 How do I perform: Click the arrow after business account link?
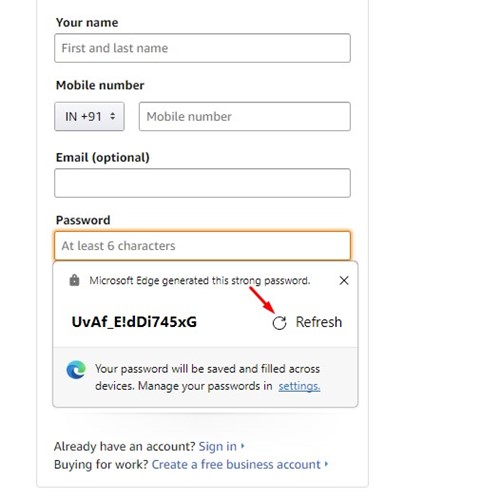coord(326,464)
